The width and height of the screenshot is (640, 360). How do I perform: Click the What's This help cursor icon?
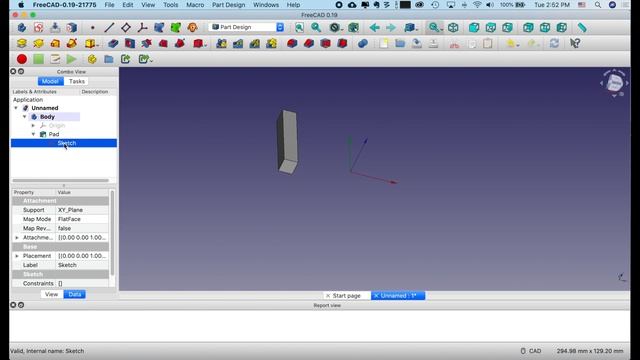575,43
